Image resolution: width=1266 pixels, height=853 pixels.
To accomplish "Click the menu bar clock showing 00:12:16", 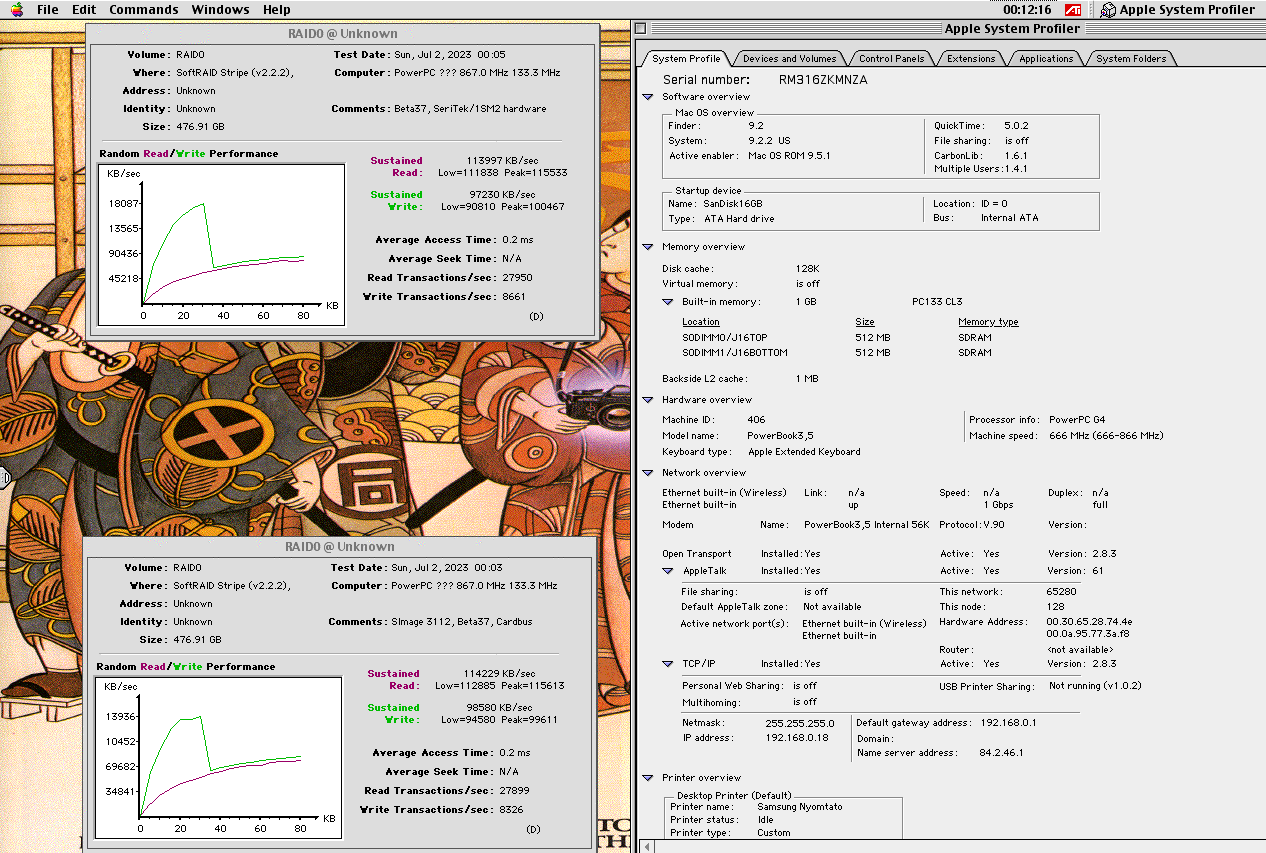I will 1027,10.
